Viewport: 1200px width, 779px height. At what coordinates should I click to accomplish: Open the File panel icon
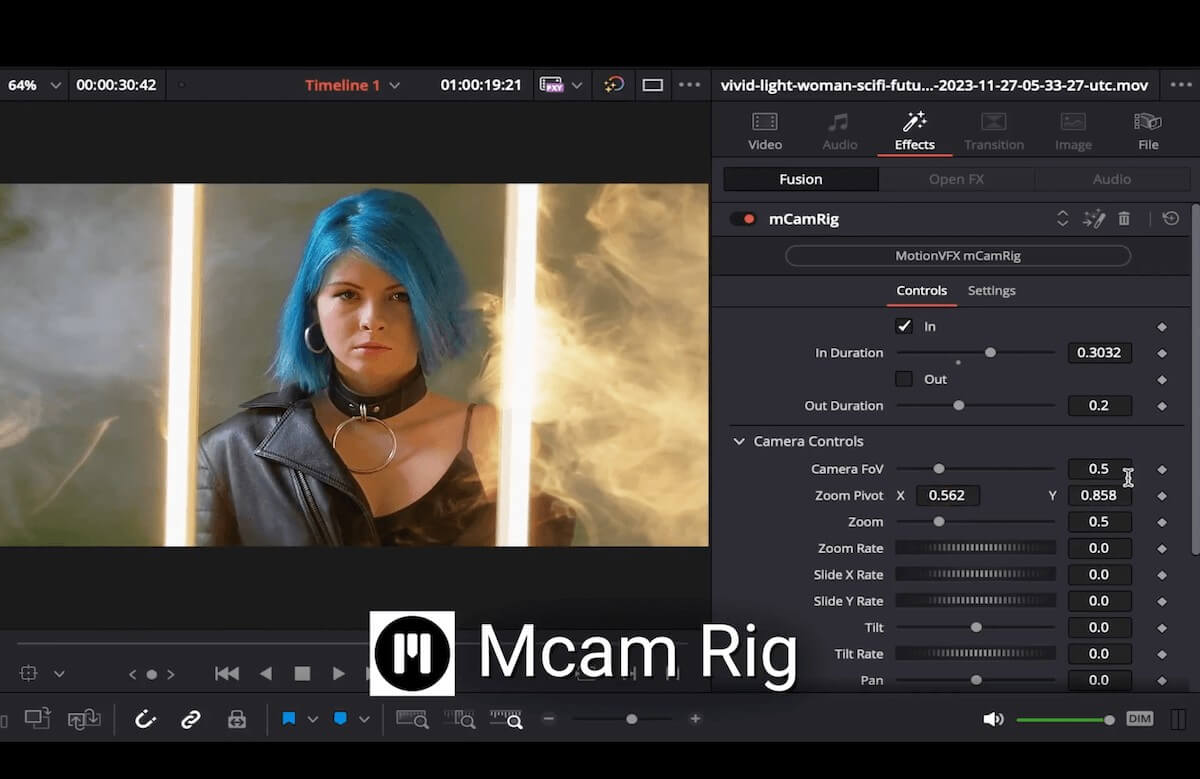click(1147, 129)
